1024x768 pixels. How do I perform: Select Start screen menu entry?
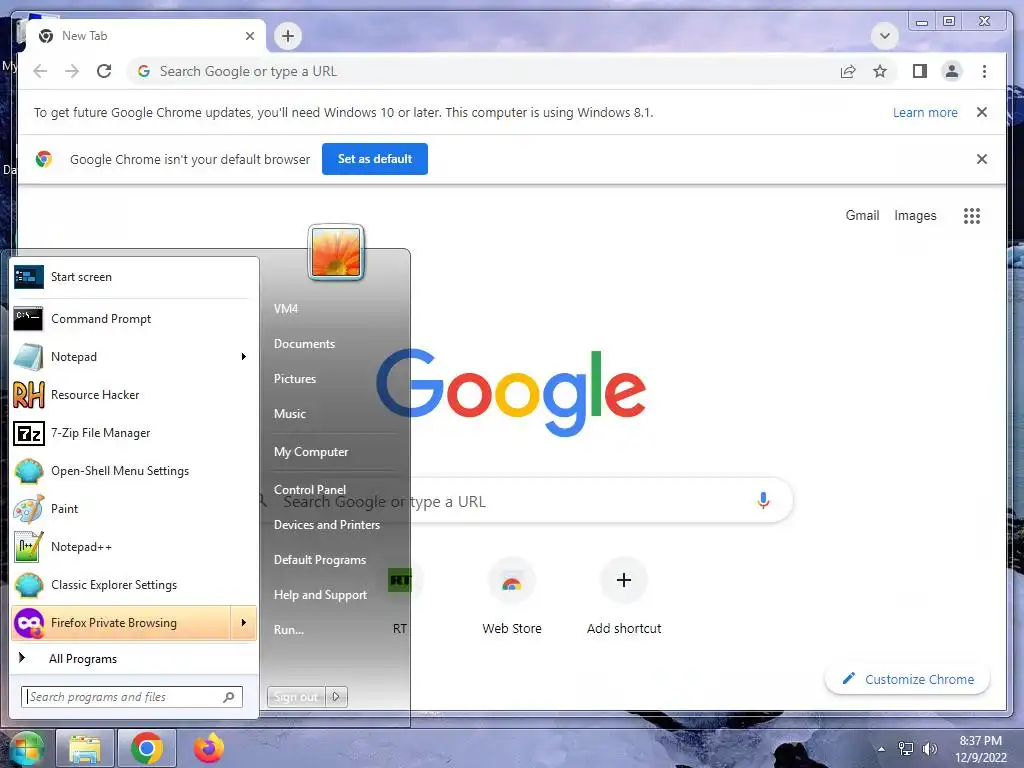tap(134, 277)
